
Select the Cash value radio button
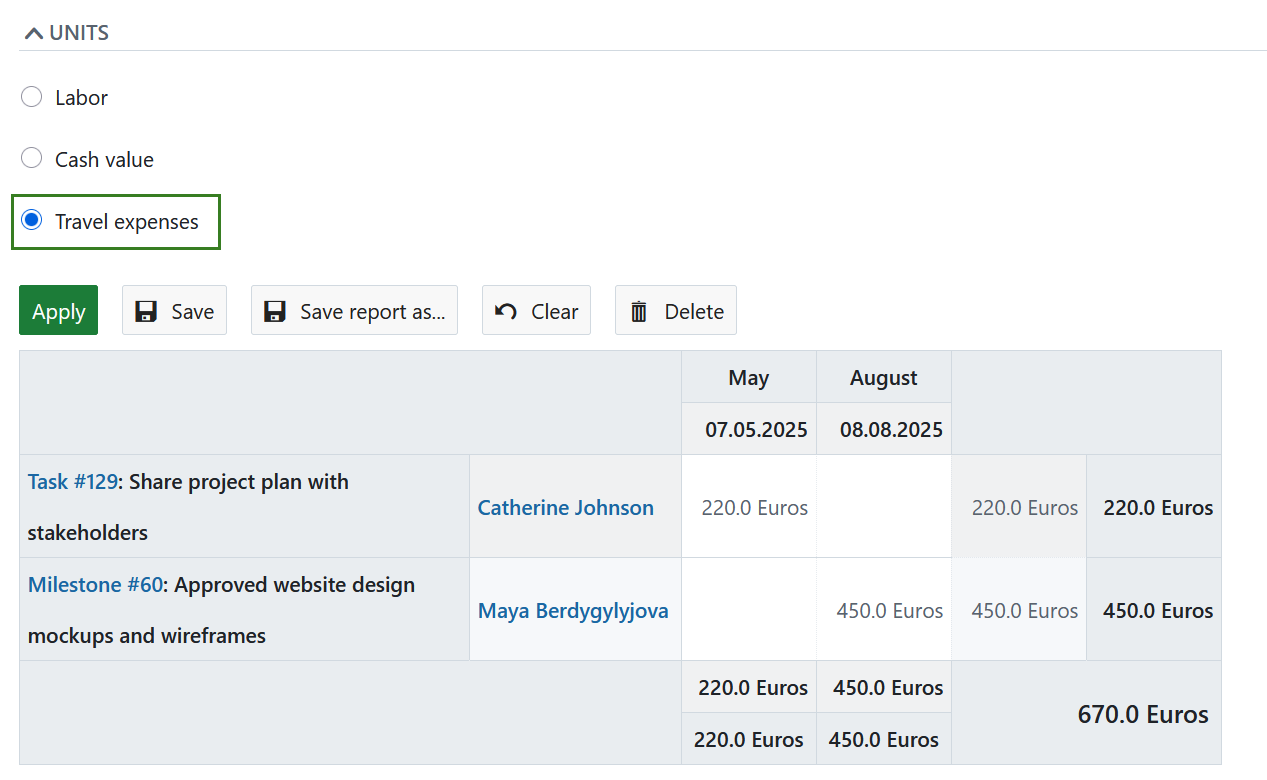tap(31, 157)
